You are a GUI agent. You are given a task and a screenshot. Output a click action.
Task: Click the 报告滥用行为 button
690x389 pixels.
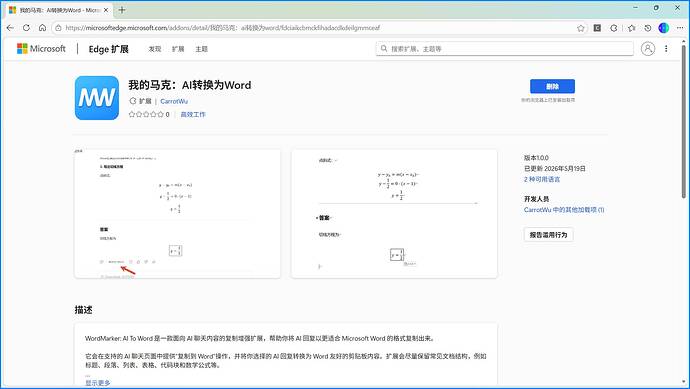548,235
